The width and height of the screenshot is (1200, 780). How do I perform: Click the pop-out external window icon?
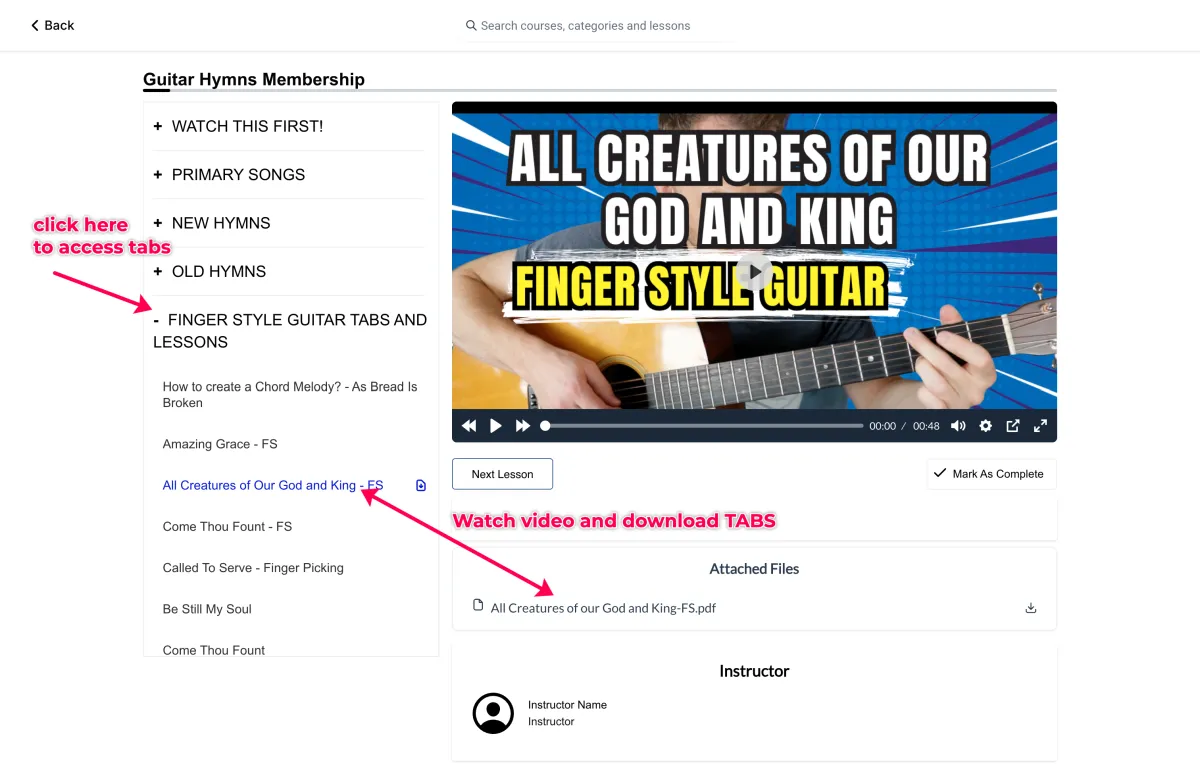coord(1013,426)
